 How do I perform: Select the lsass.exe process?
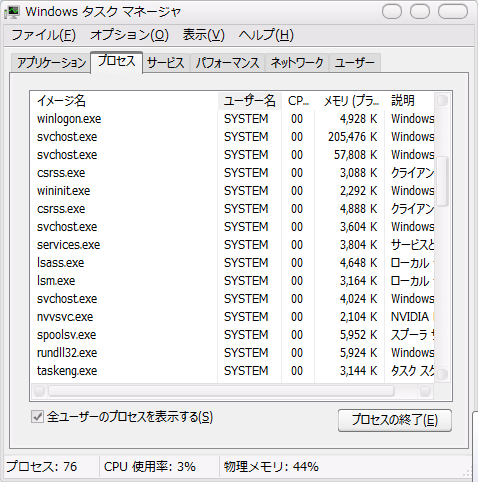233,263
